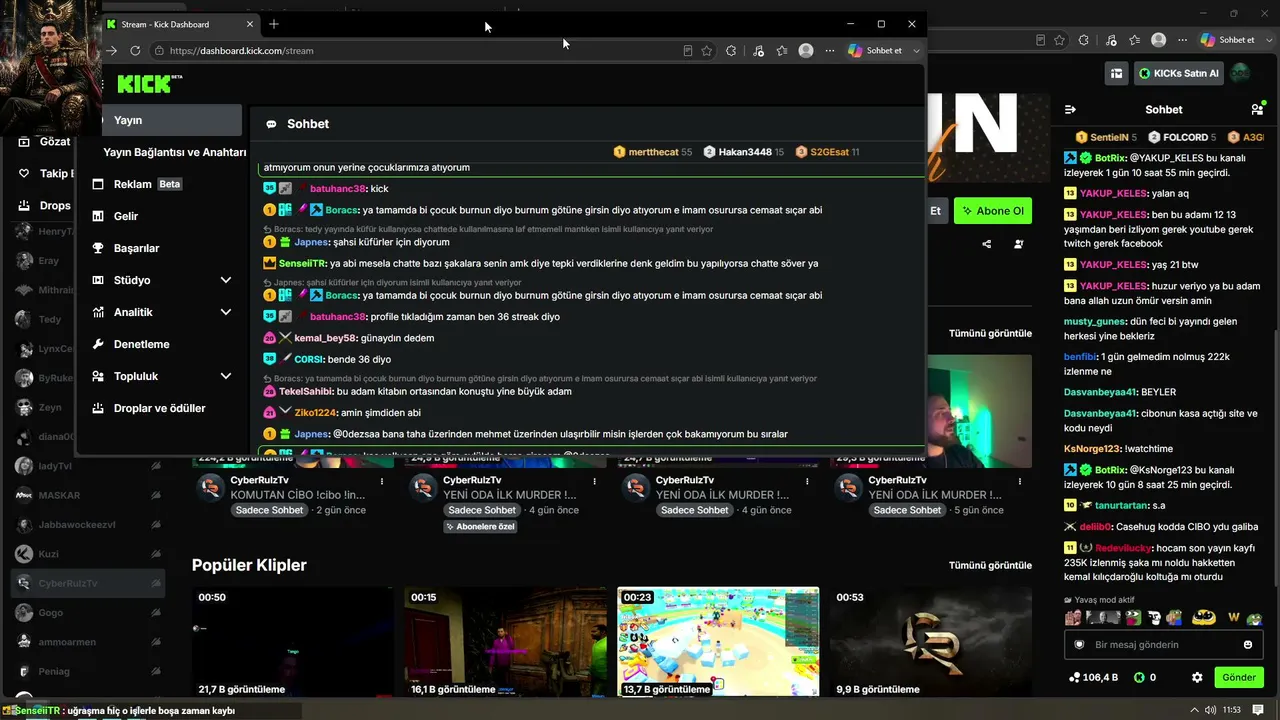This screenshot has height=720, width=1280.
Task: Reload the Kick Dashboard page
Action: point(135,51)
